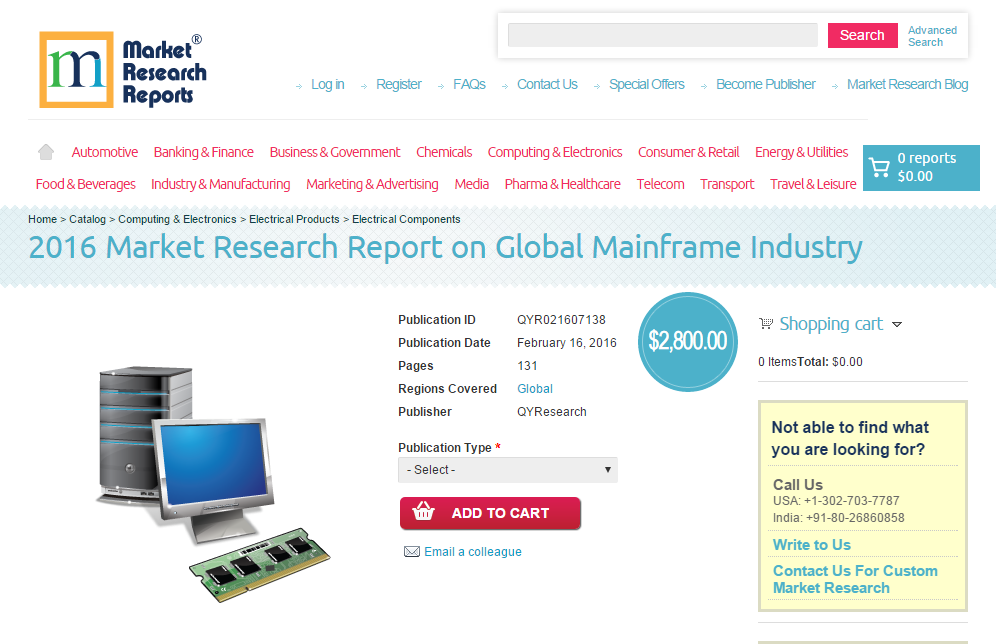Click the $2,800.00 price badge

point(688,342)
